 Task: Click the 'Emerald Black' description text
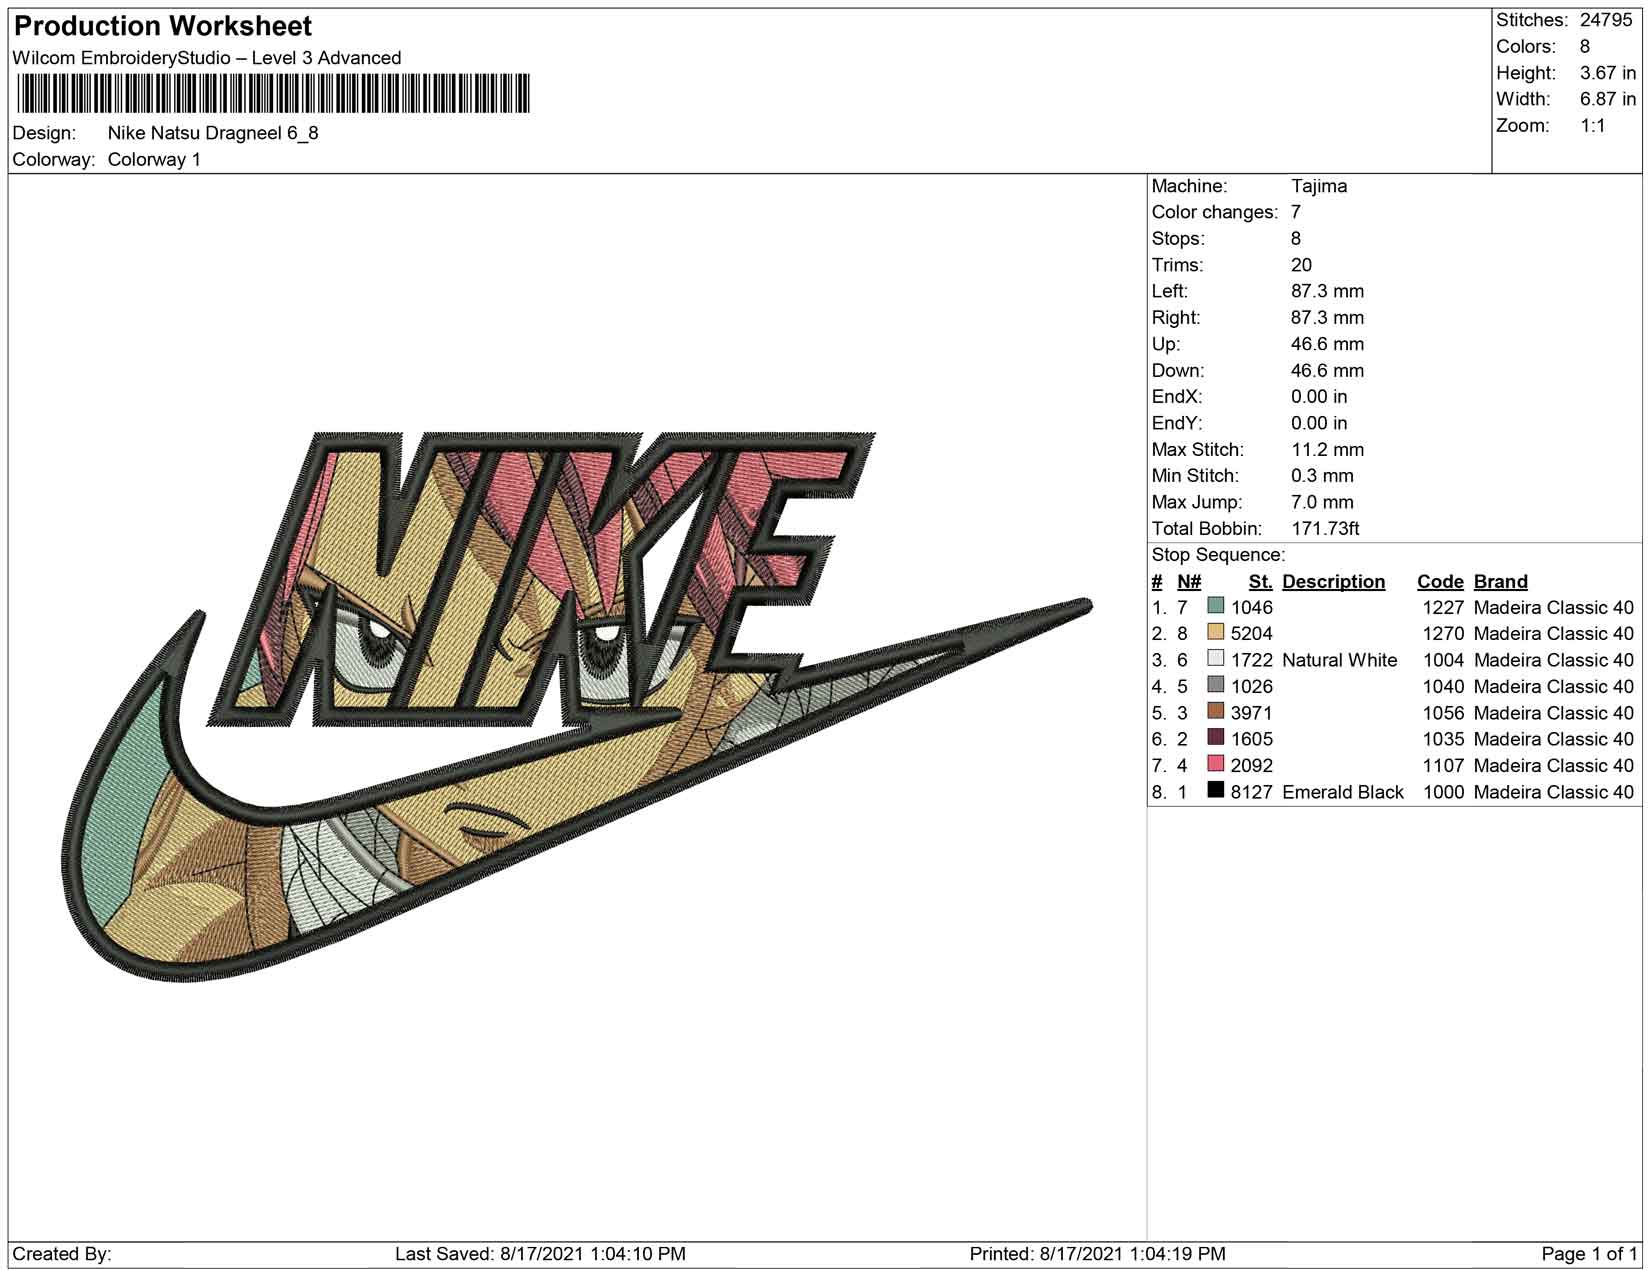click(1343, 793)
